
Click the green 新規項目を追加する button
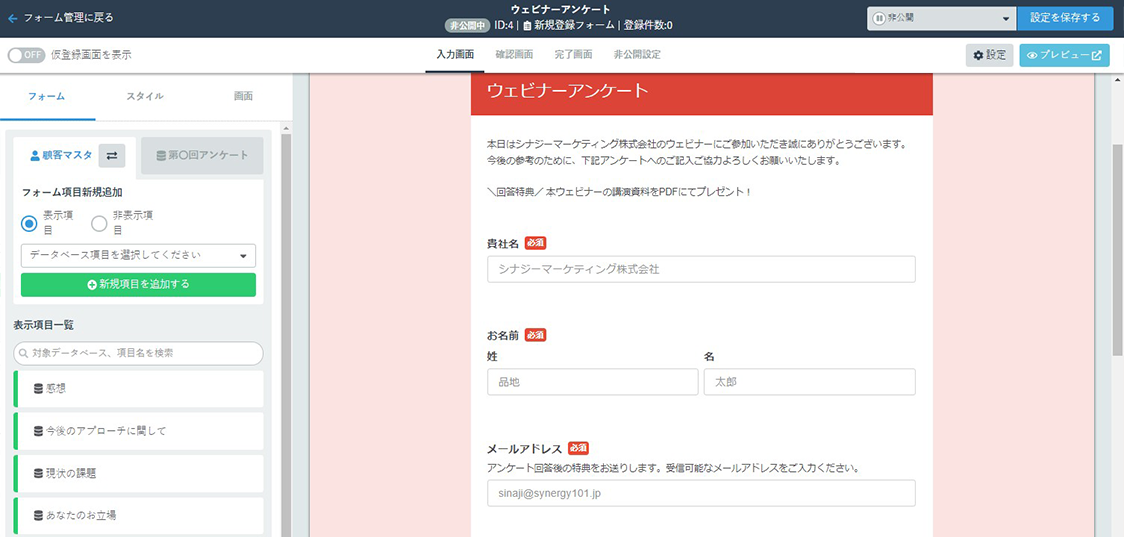(x=138, y=285)
